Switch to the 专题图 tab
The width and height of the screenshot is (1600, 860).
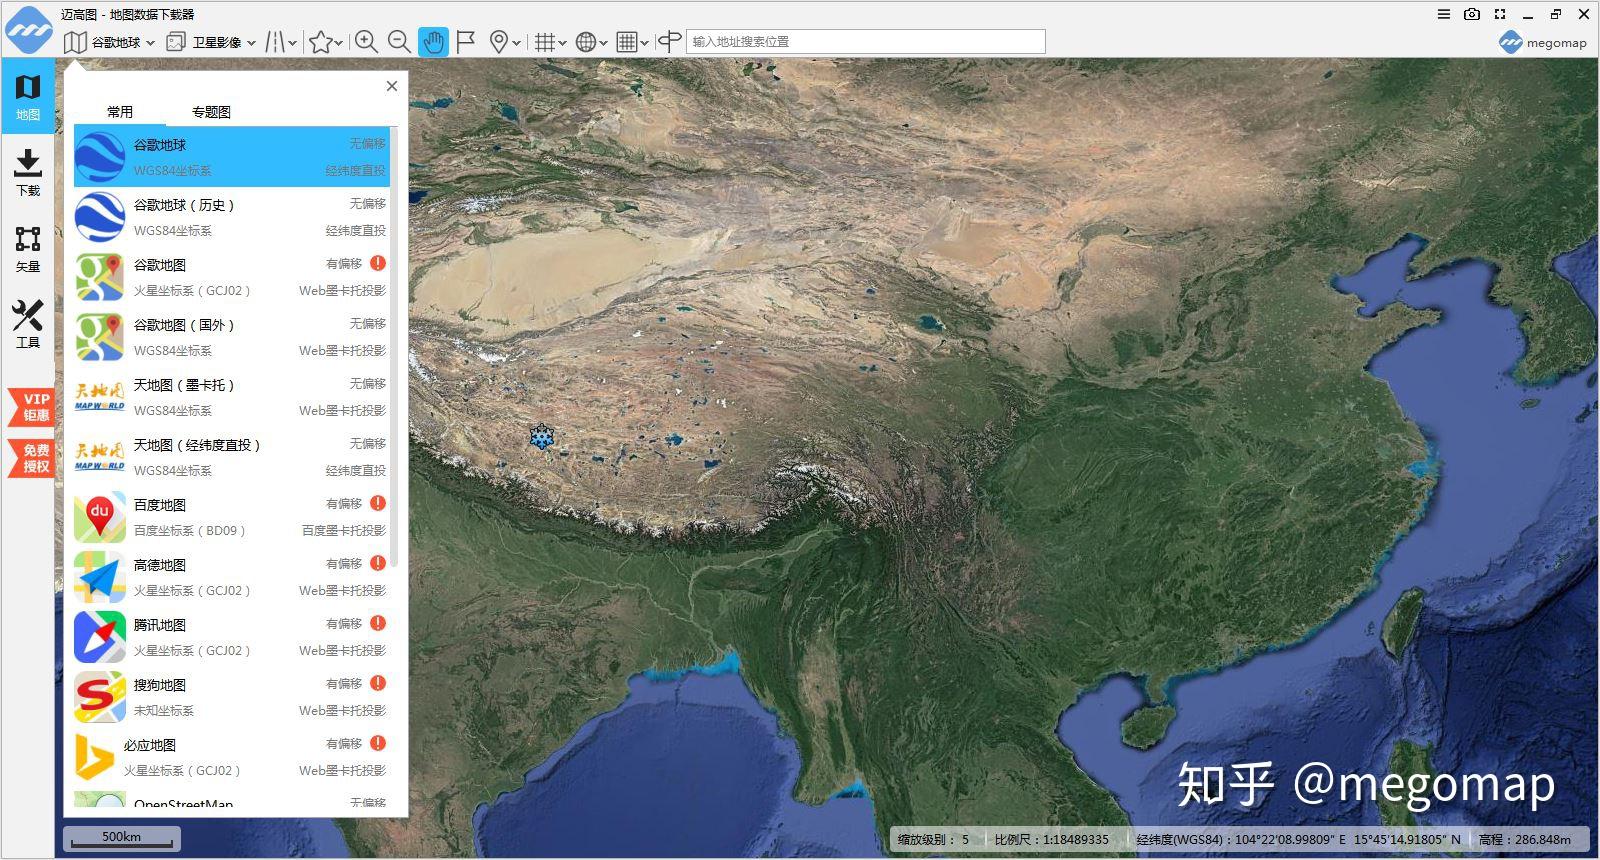(x=211, y=112)
